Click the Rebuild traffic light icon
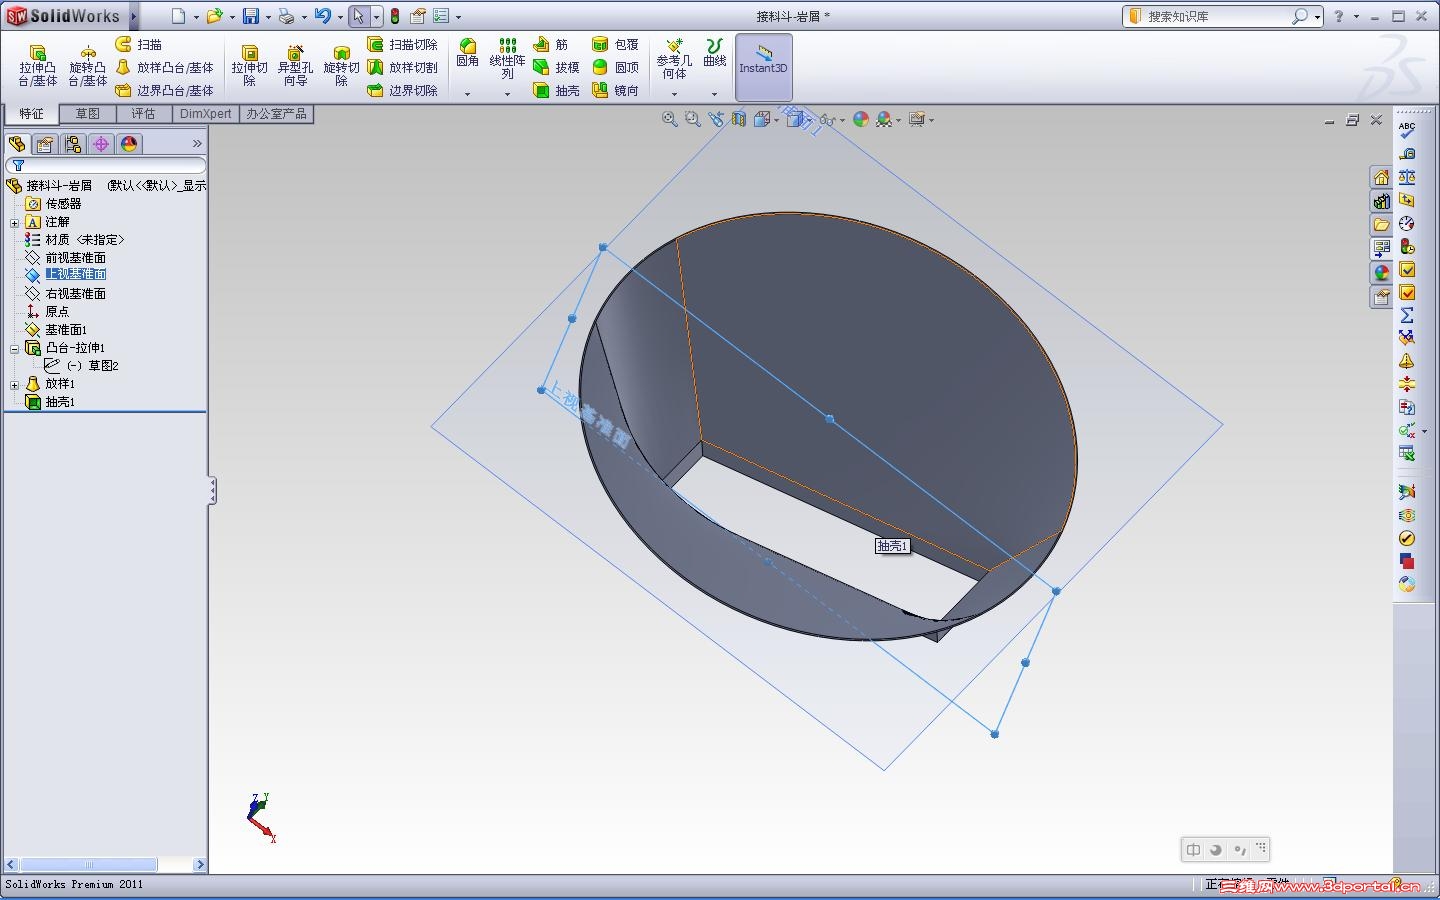 tap(395, 16)
